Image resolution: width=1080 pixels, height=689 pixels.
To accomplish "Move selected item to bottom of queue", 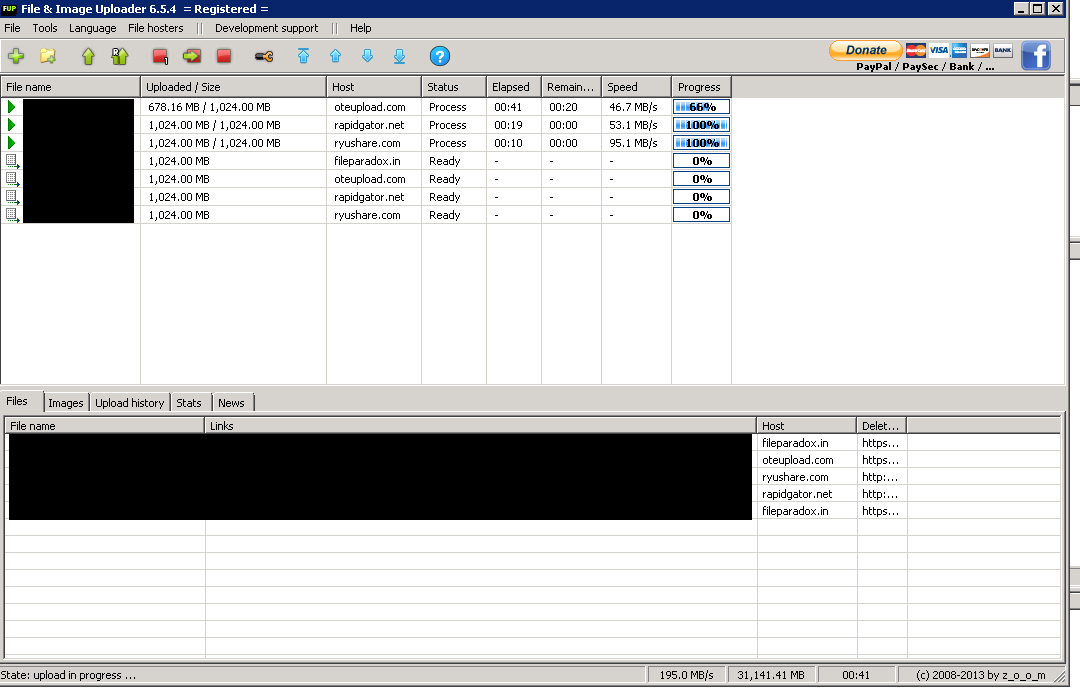I will coord(399,57).
